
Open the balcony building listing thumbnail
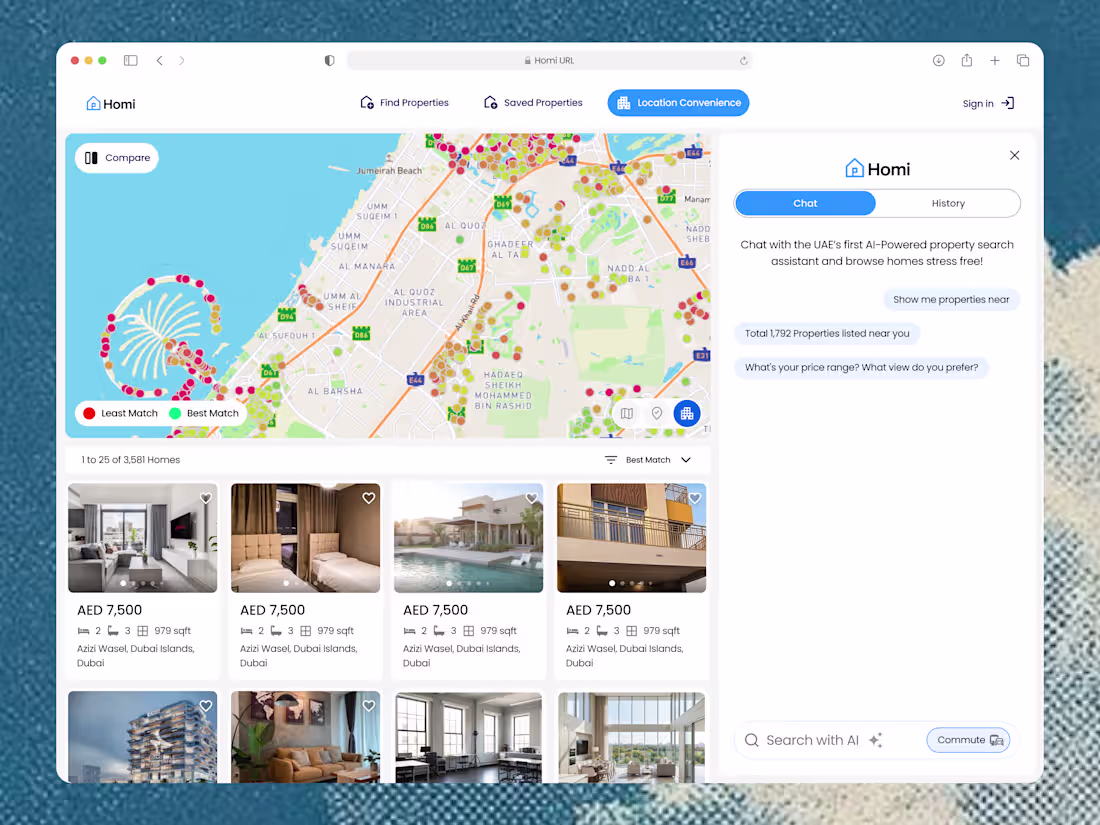pyautogui.click(x=631, y=537)
